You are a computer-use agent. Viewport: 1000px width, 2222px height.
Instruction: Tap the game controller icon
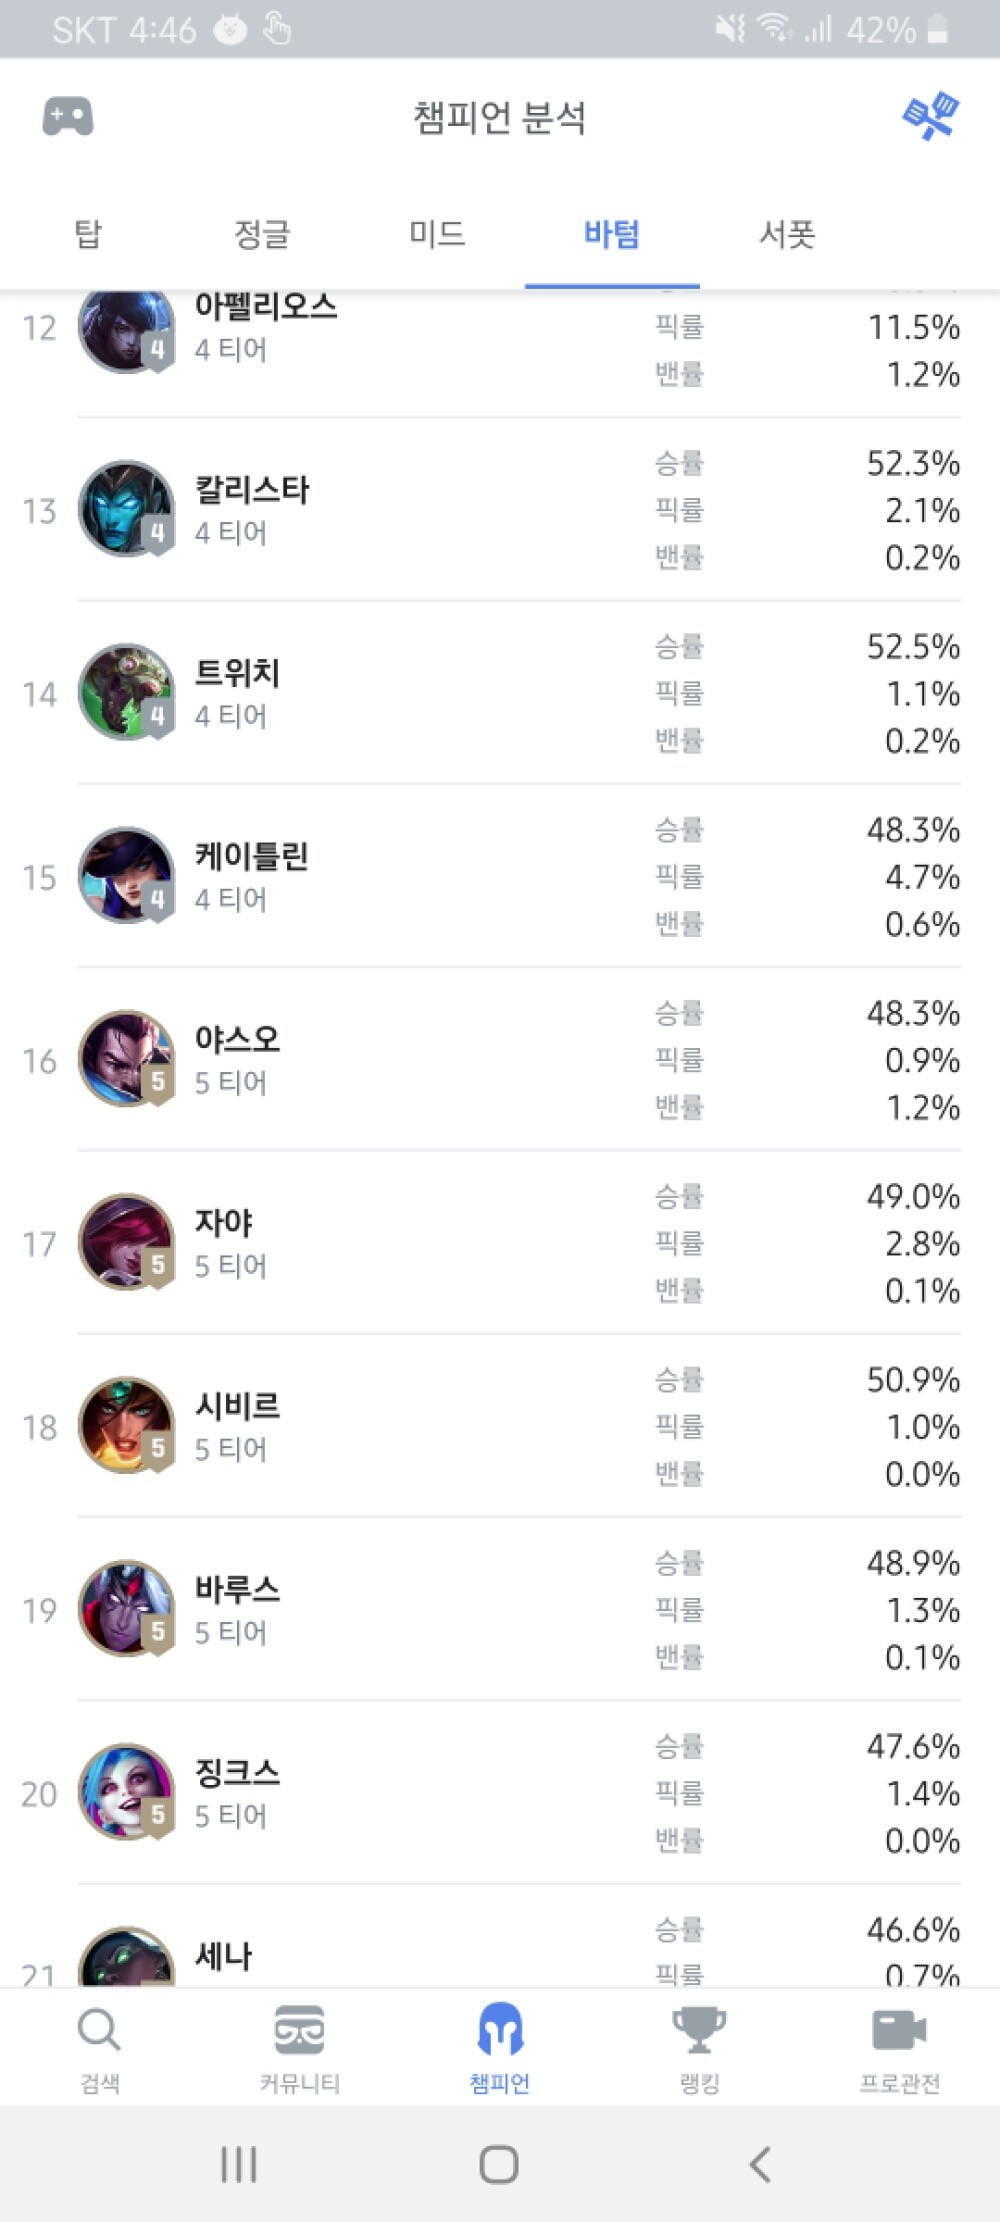(68, 117)
